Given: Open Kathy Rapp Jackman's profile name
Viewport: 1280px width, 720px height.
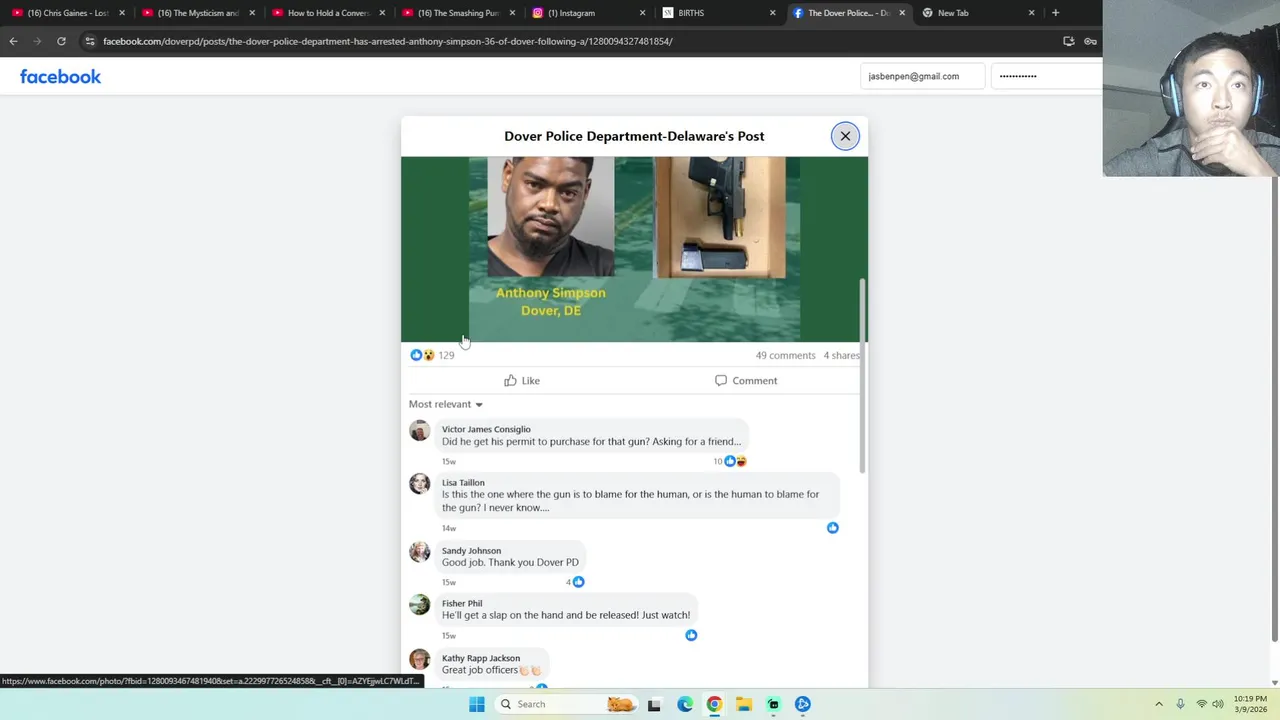Looking at the screenshot, I should [x=481, y=658].
